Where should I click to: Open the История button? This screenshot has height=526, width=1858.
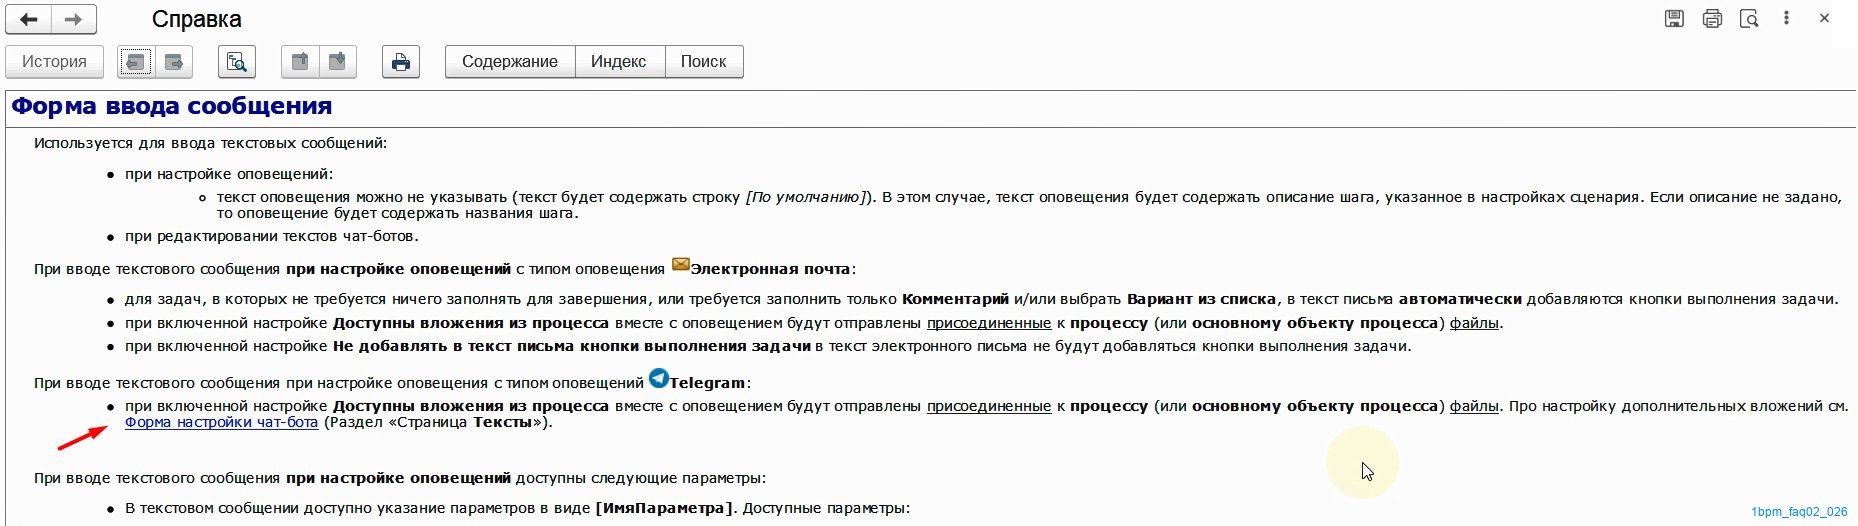point(54,62)
